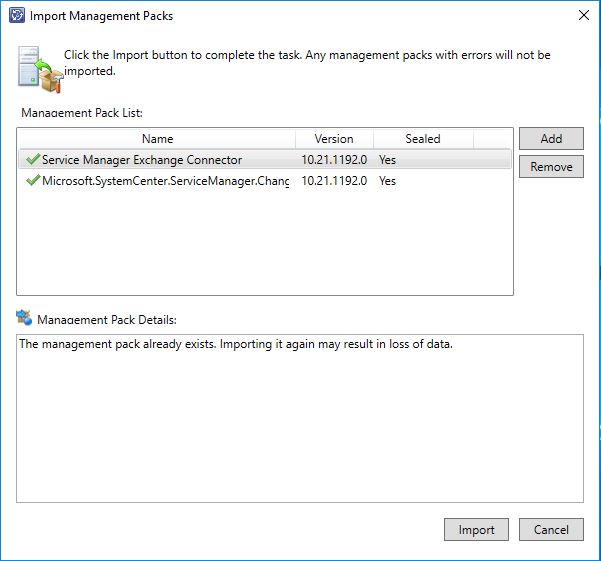Click the Cancel button
The image size is (601, 561).
pyautogui.click(x=551, y=530)
